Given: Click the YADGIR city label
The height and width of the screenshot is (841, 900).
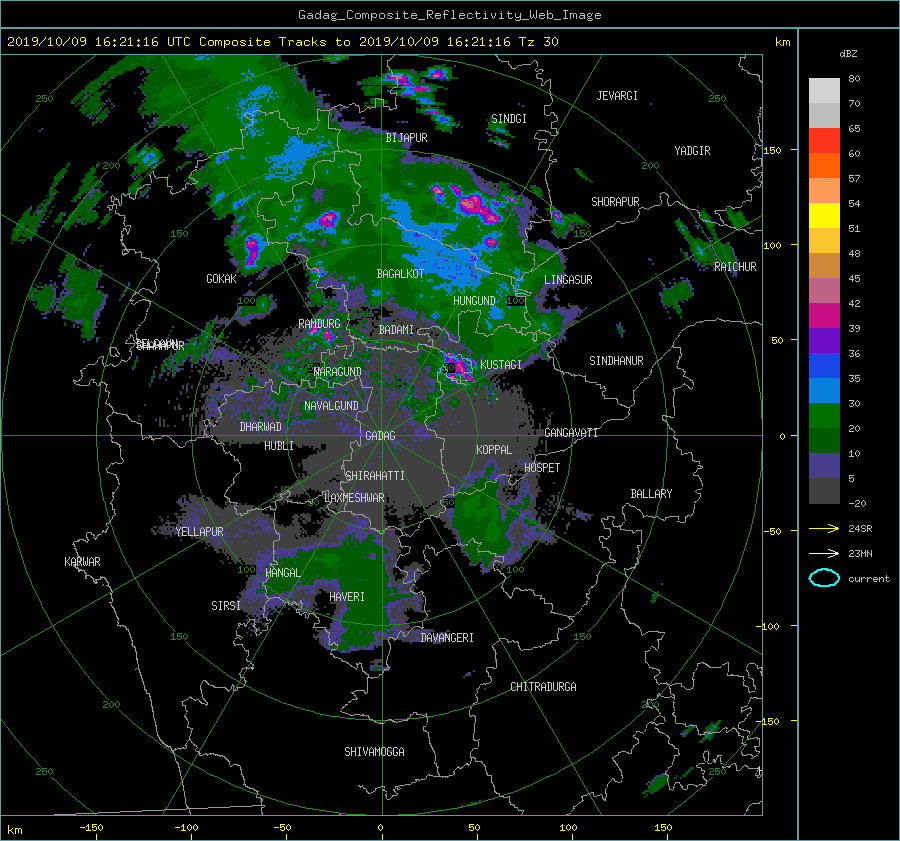Looking at the screenshot, I should coord(692,151).
